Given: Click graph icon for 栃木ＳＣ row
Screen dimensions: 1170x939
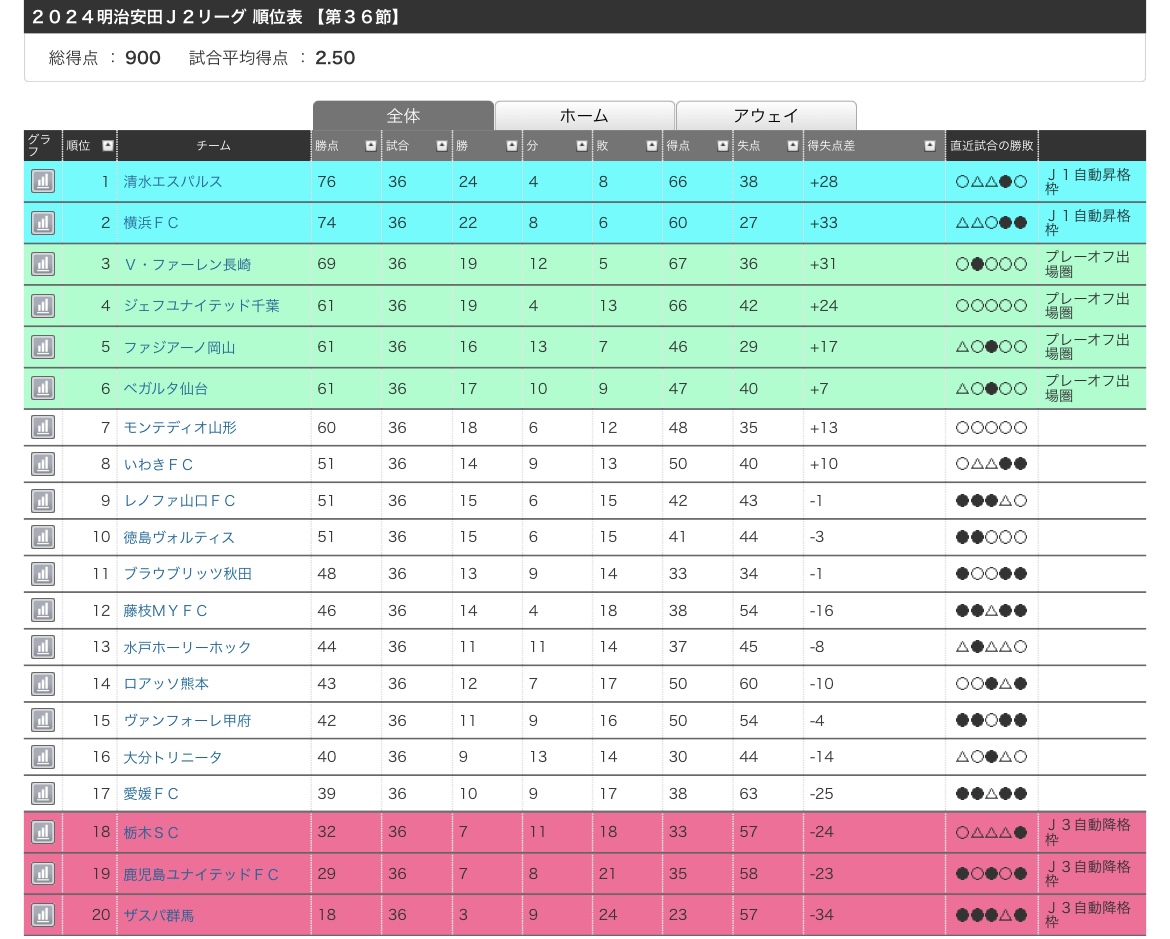Looking at the screenshot, I should (x=42, y=832).
